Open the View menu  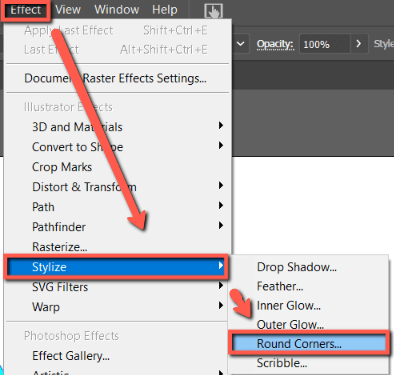click(68, 10)
